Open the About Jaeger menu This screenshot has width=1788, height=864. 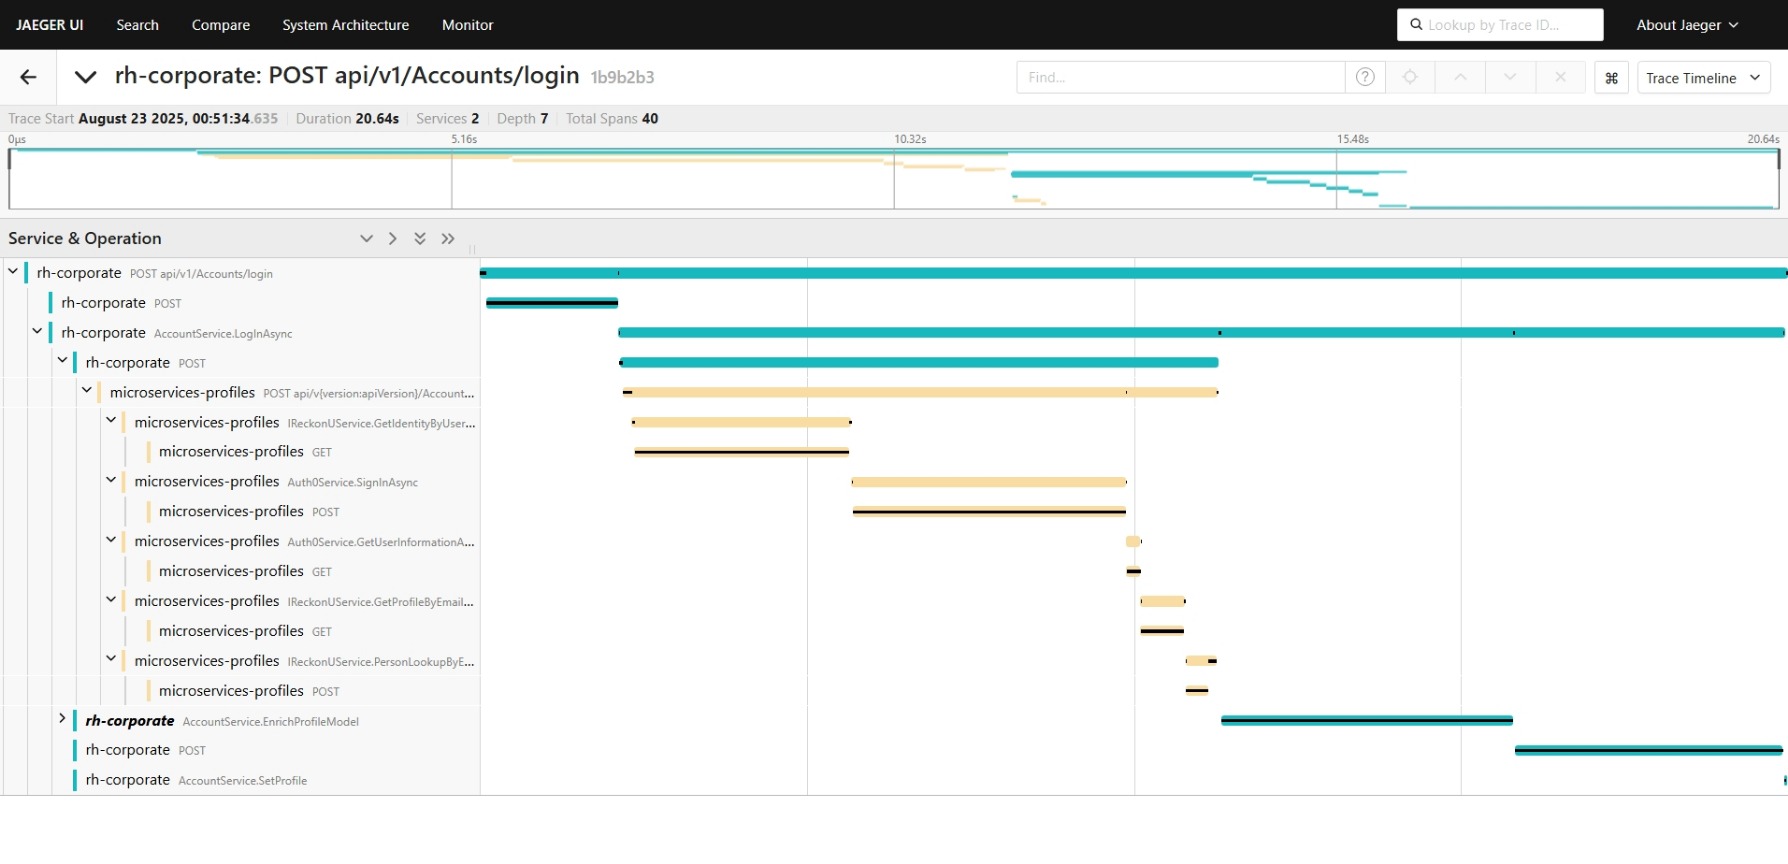click(x=1686, y=25)
